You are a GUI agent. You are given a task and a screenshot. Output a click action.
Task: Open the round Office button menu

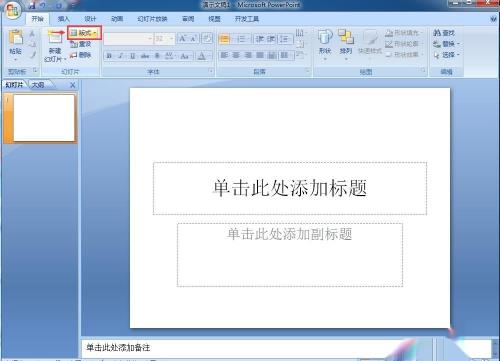(x=13, y=11)
